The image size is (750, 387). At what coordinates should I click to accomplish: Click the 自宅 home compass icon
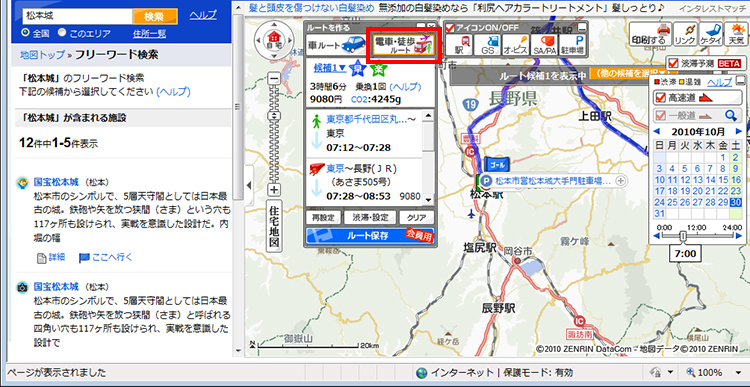pos(274,37)
